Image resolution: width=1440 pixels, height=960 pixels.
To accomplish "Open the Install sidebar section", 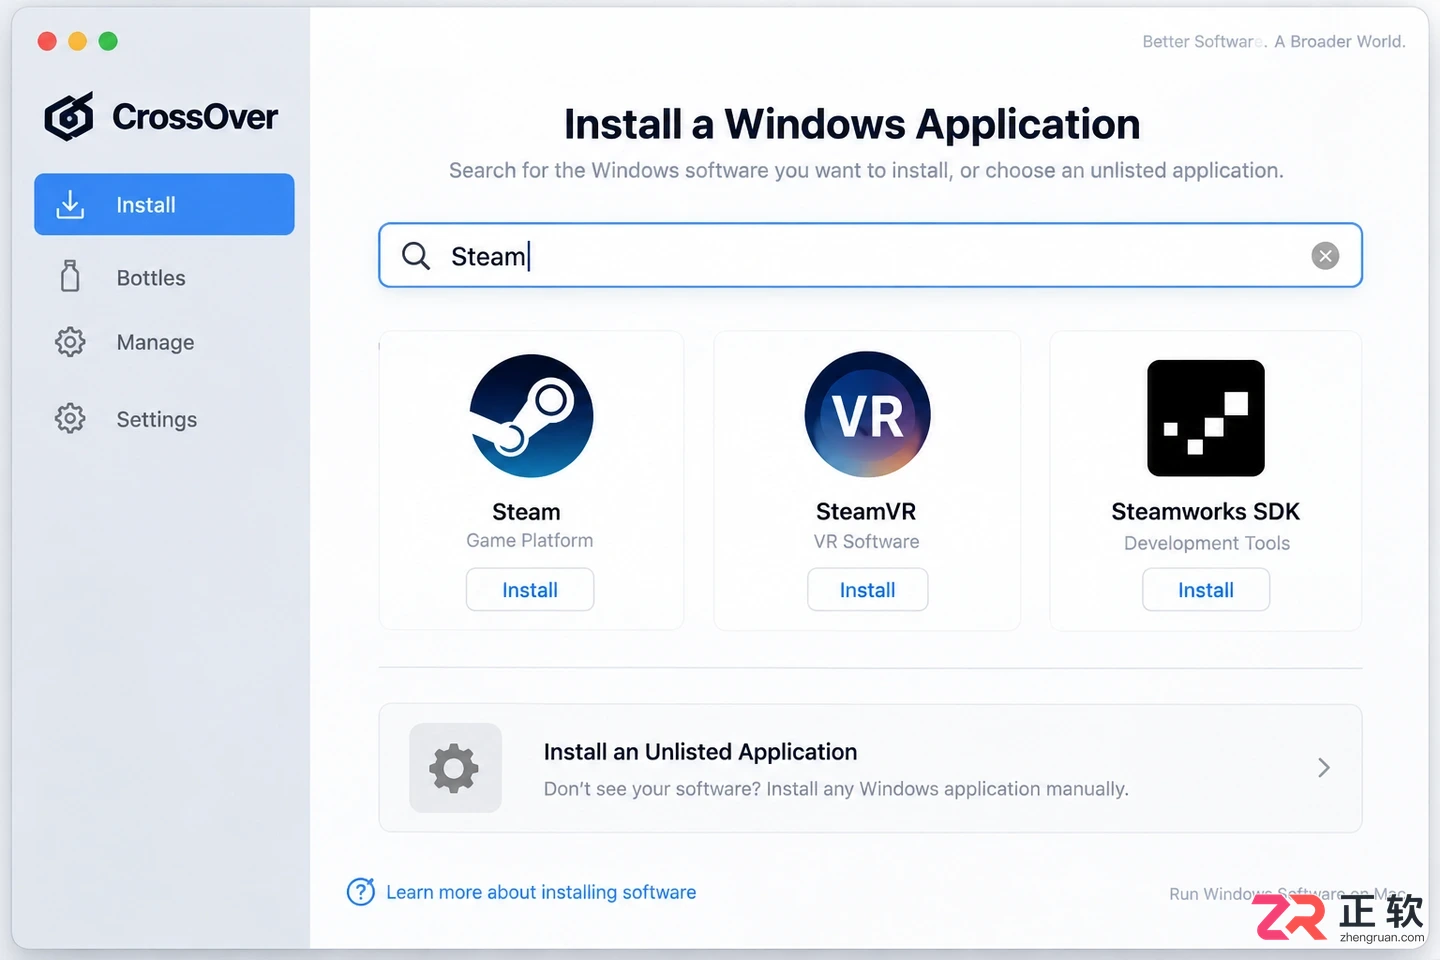I will point(164,204).
